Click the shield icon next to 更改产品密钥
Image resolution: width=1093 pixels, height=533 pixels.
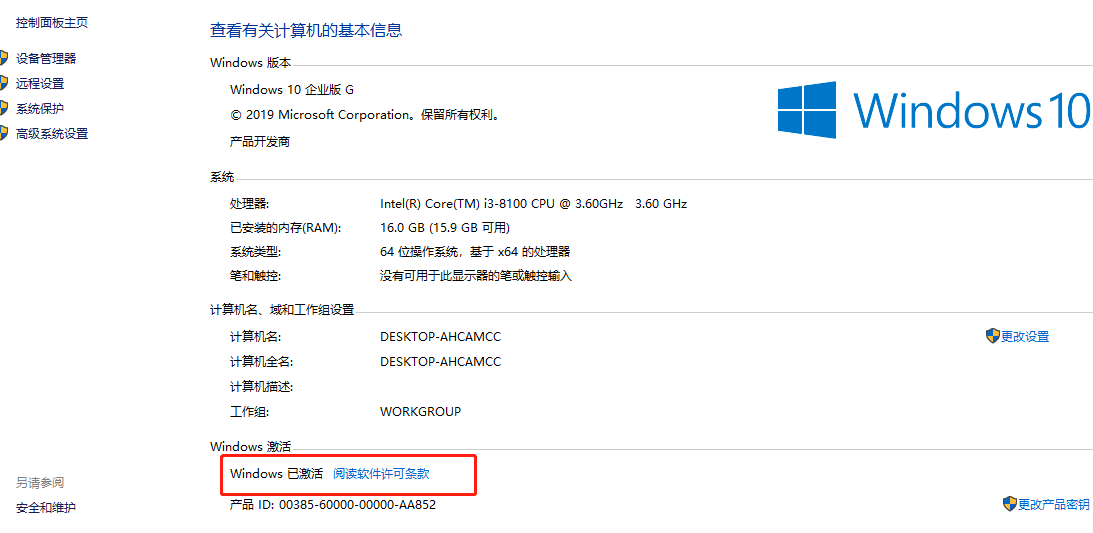pyautogui.click(x=1009, y=503)
